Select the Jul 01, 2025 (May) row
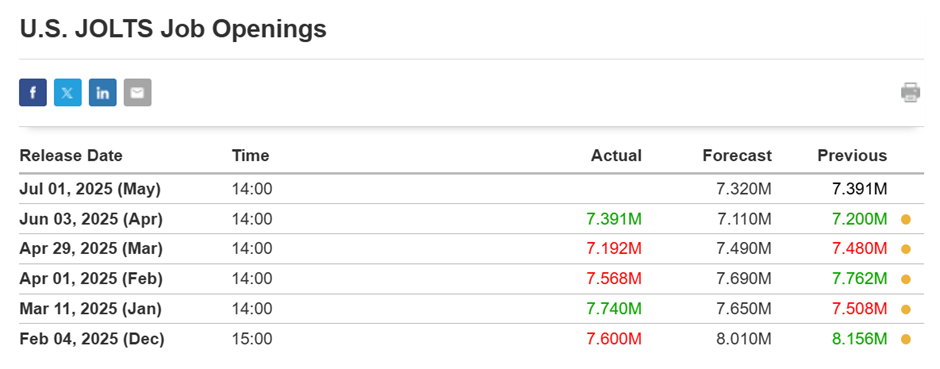 pos(471,189)
